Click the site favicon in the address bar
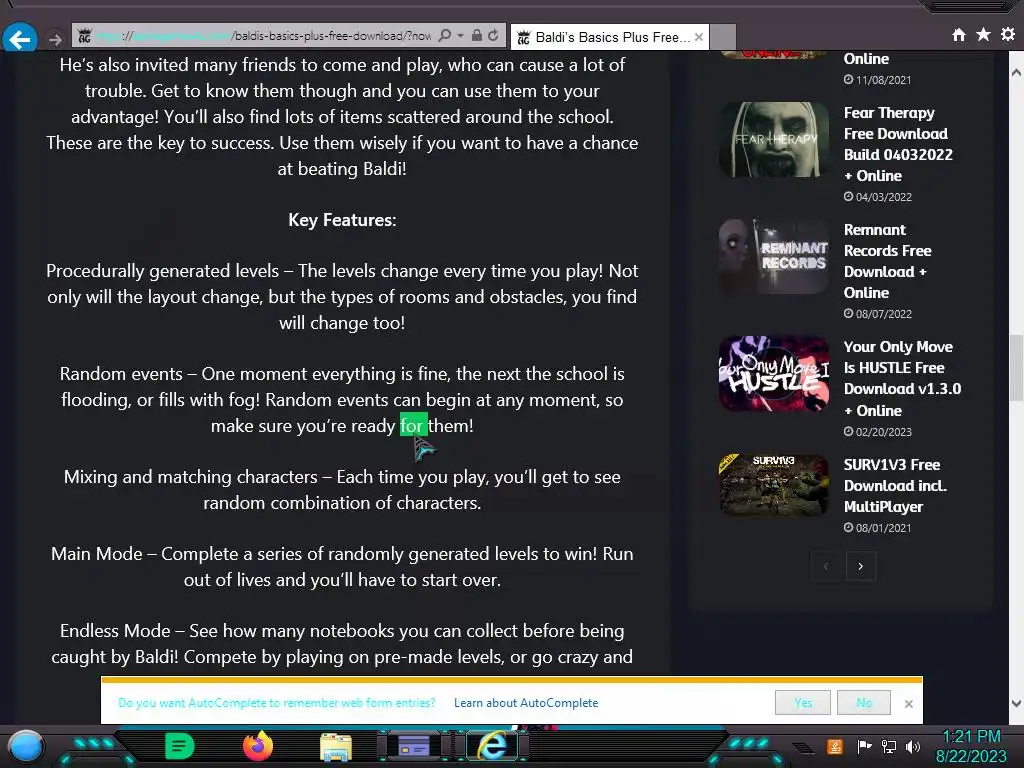The image size is (1024, 768). click(84, 36)
